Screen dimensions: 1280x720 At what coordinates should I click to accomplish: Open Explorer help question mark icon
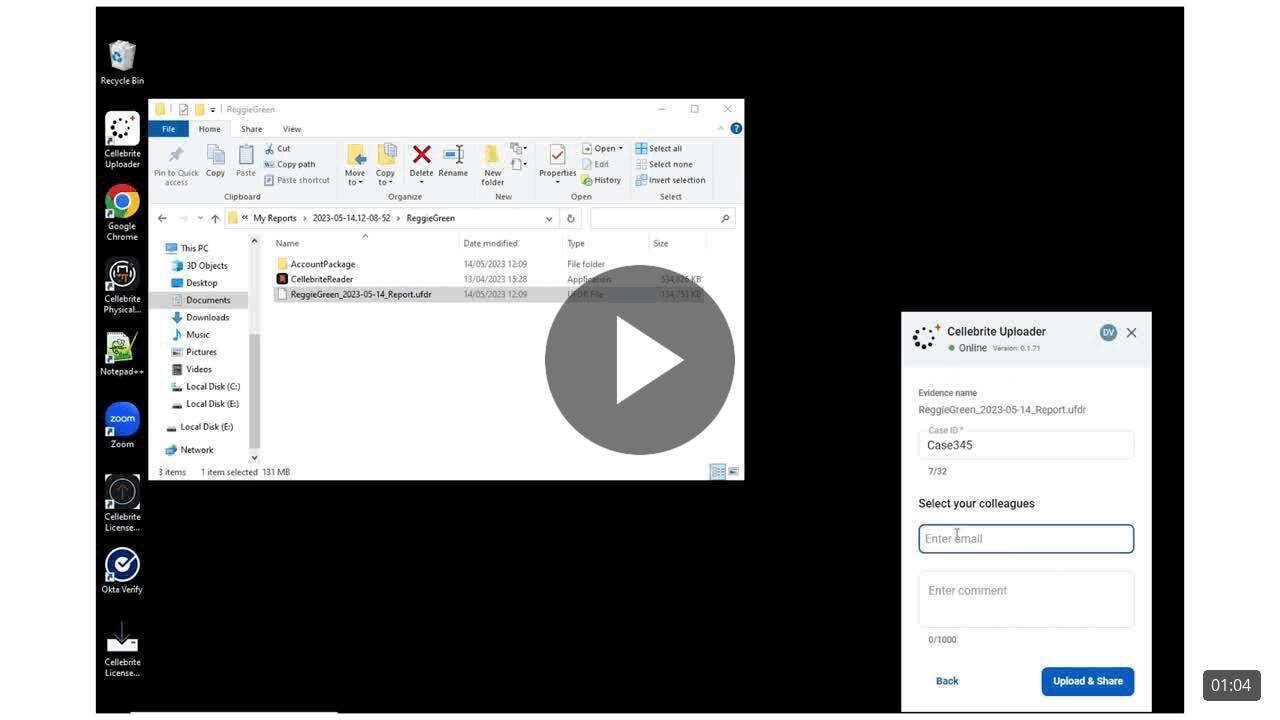click(x=736, y=129)
